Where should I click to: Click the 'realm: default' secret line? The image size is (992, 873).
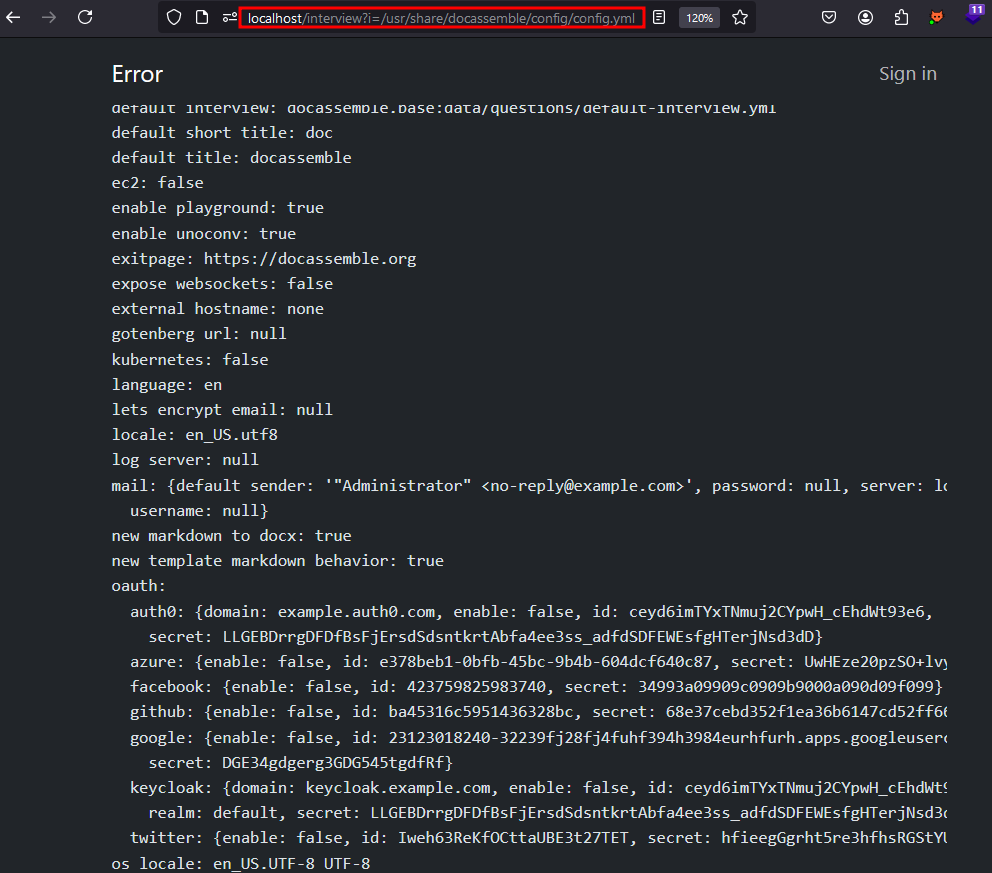pos(547,812)
